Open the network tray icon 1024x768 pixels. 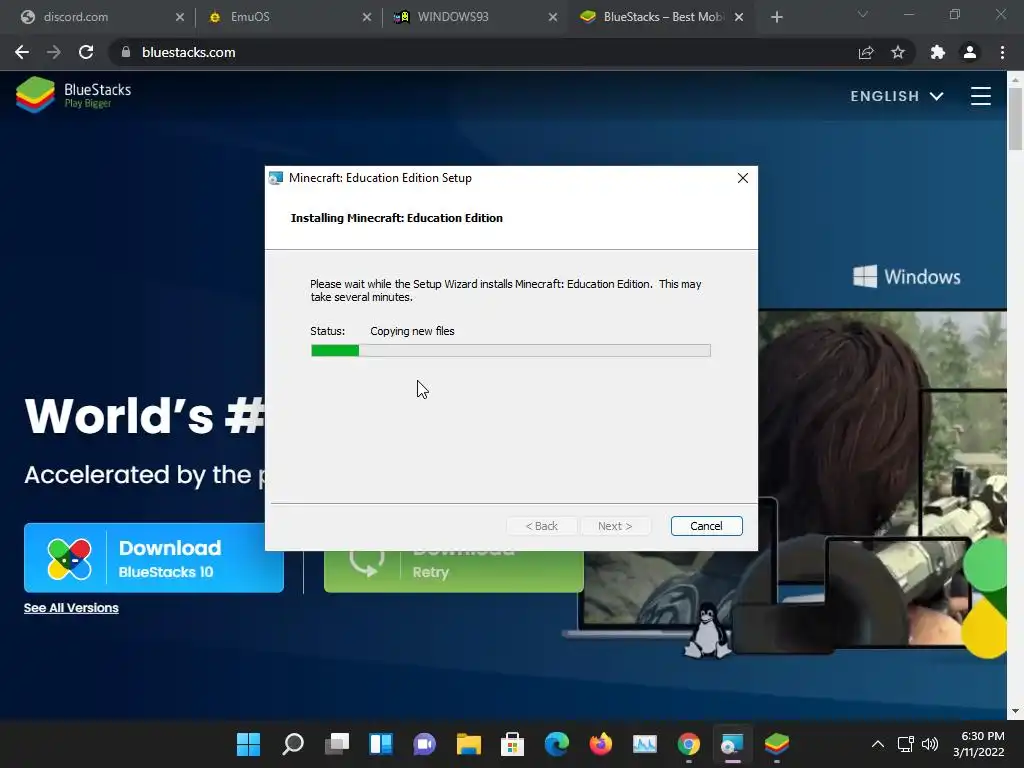(x=905, y=744)
